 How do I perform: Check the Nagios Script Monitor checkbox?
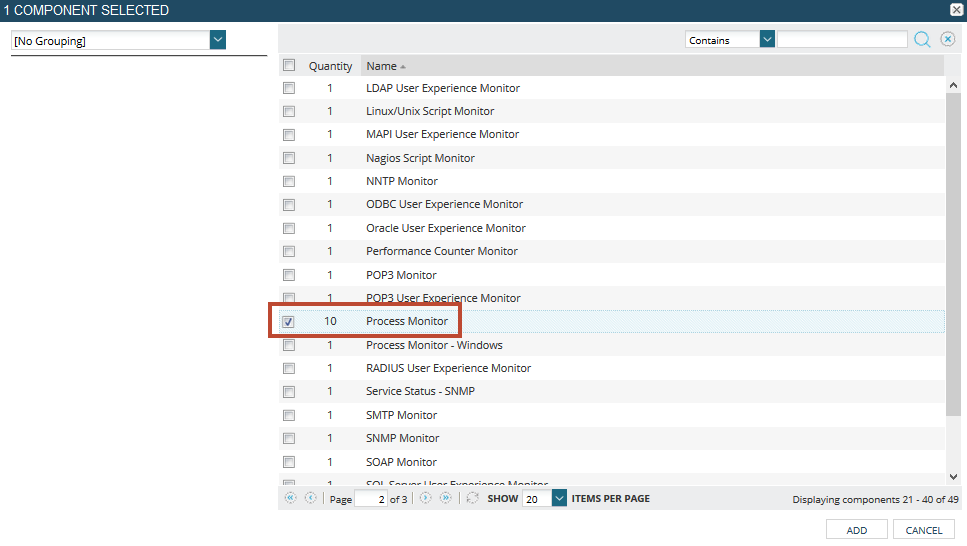coord(289,158)
